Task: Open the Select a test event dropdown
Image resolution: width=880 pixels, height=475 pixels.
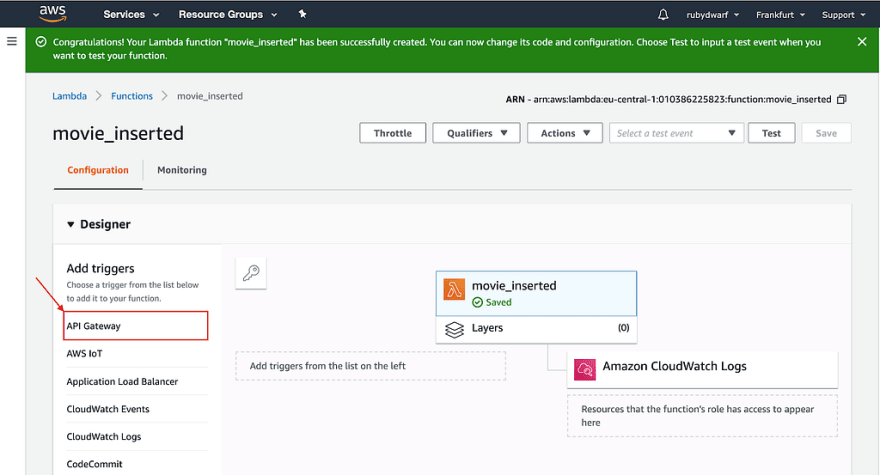Action: [676, 133]
